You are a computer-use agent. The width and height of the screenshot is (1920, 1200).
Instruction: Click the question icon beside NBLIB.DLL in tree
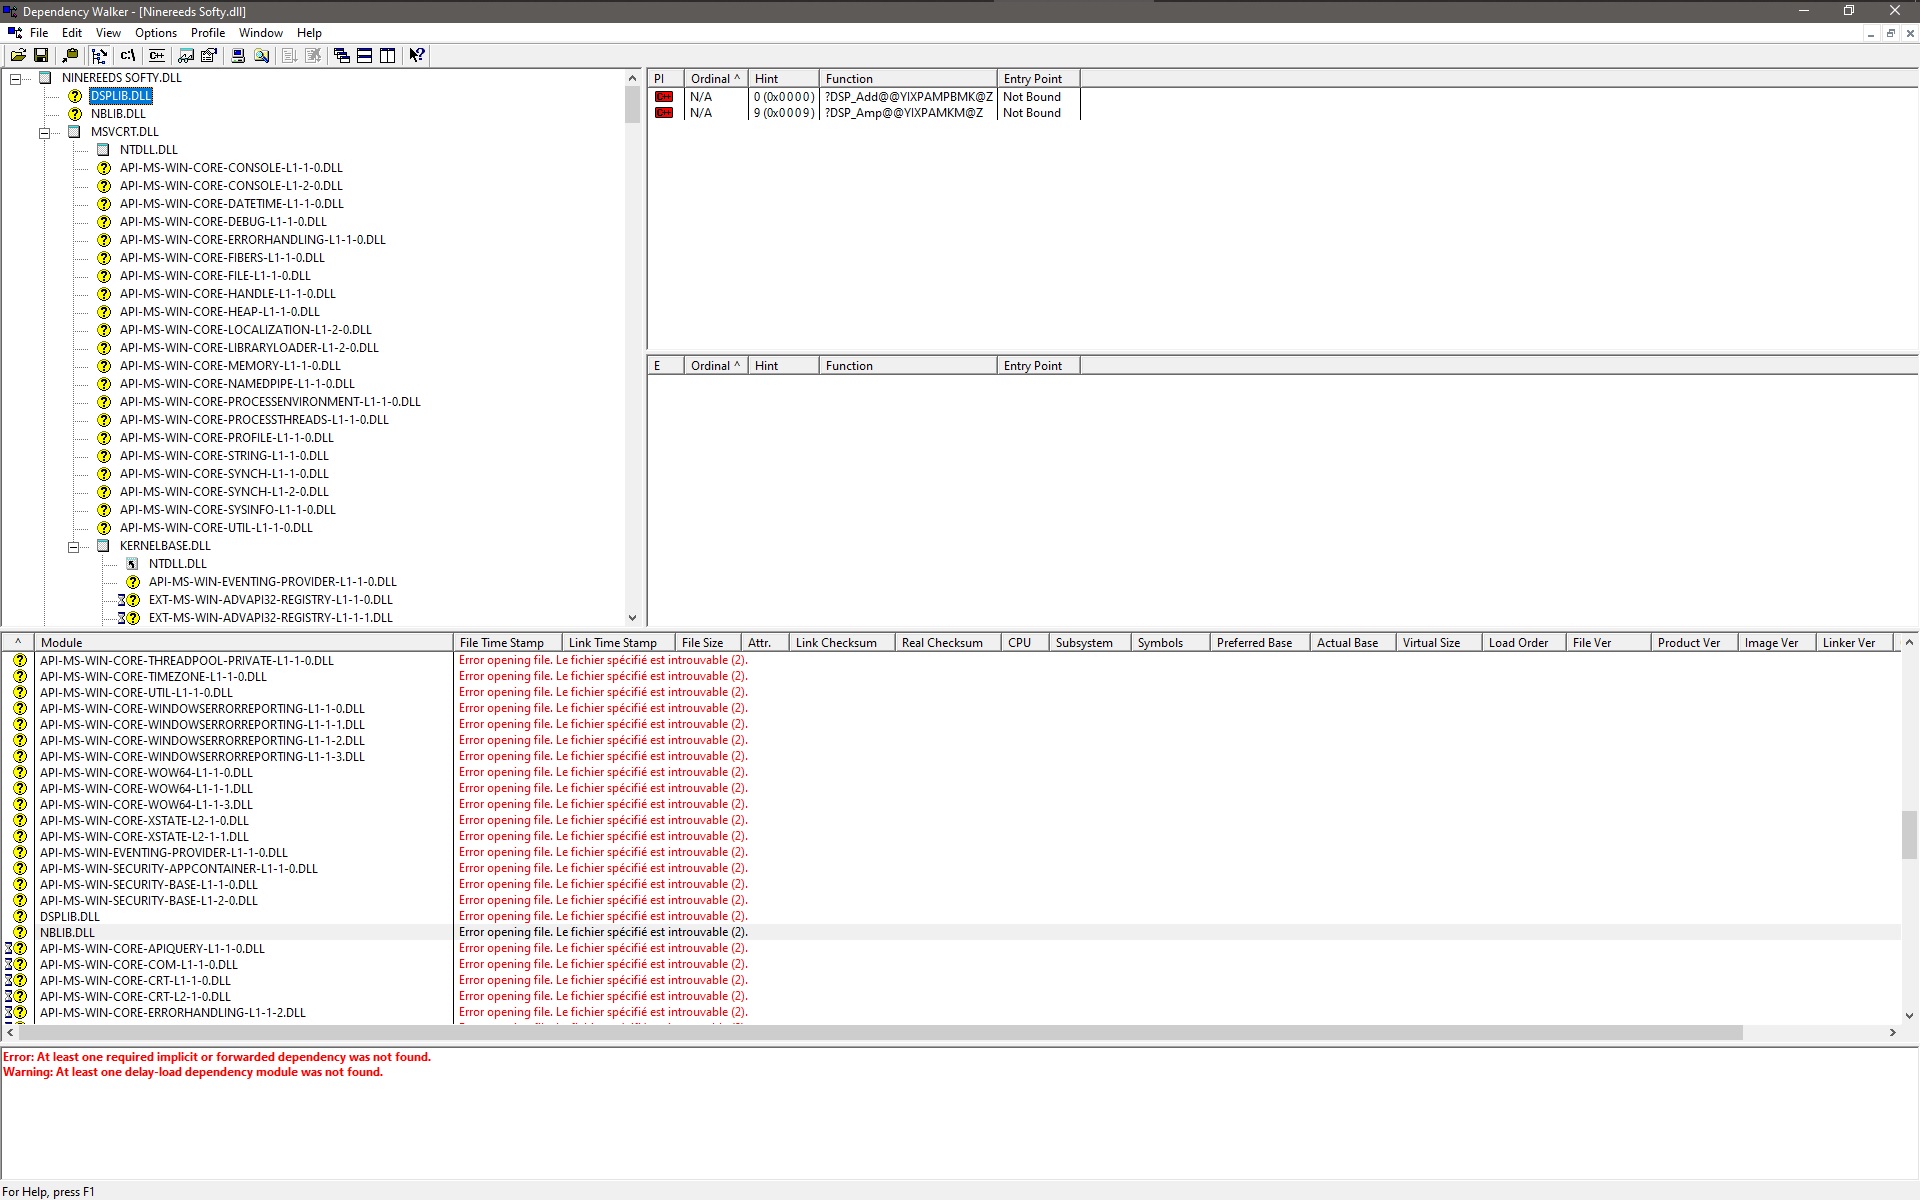click(x=75, y=114)
